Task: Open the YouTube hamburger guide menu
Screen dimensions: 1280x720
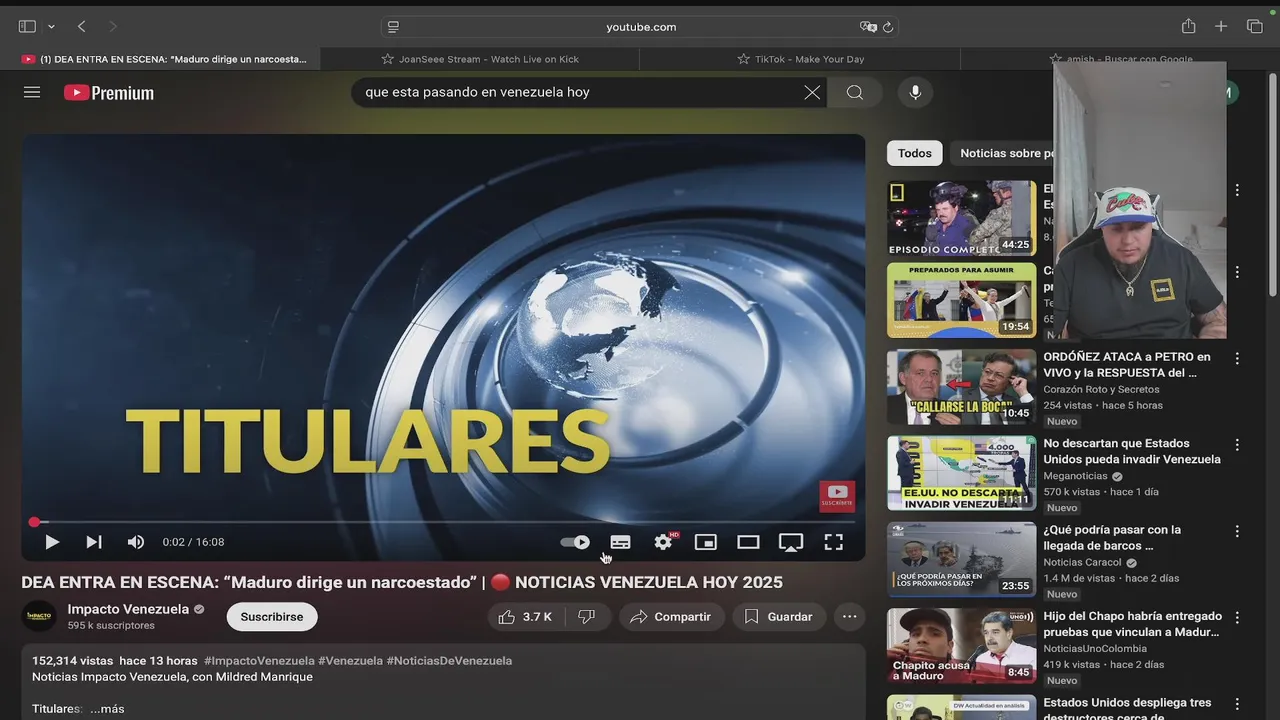Action: (x=32, y=92)
